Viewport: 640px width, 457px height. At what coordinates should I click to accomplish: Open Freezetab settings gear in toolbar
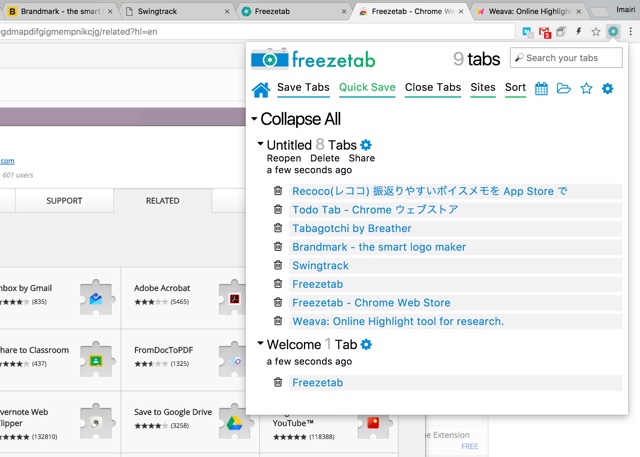pyautogui.click(x=607, y=88)
